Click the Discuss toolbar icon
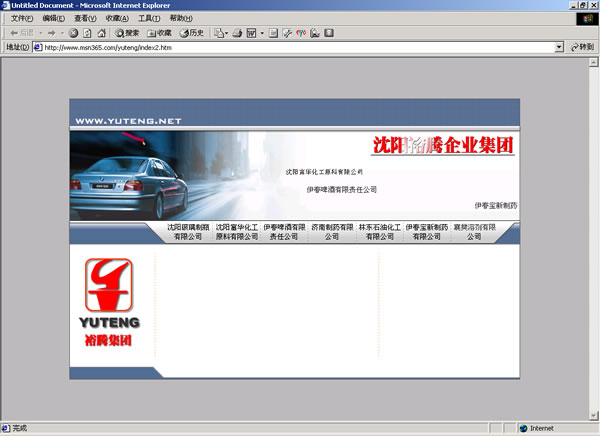Viewport: 600px width, 436px height. pyautogui.click(x=273, y=33)
